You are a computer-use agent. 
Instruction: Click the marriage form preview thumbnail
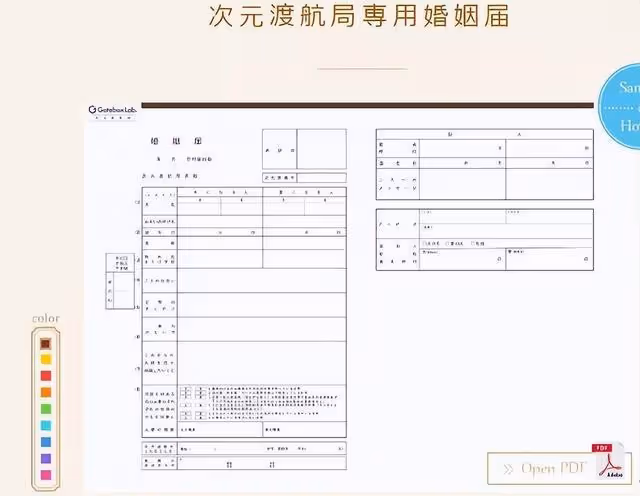coord(339,296)
